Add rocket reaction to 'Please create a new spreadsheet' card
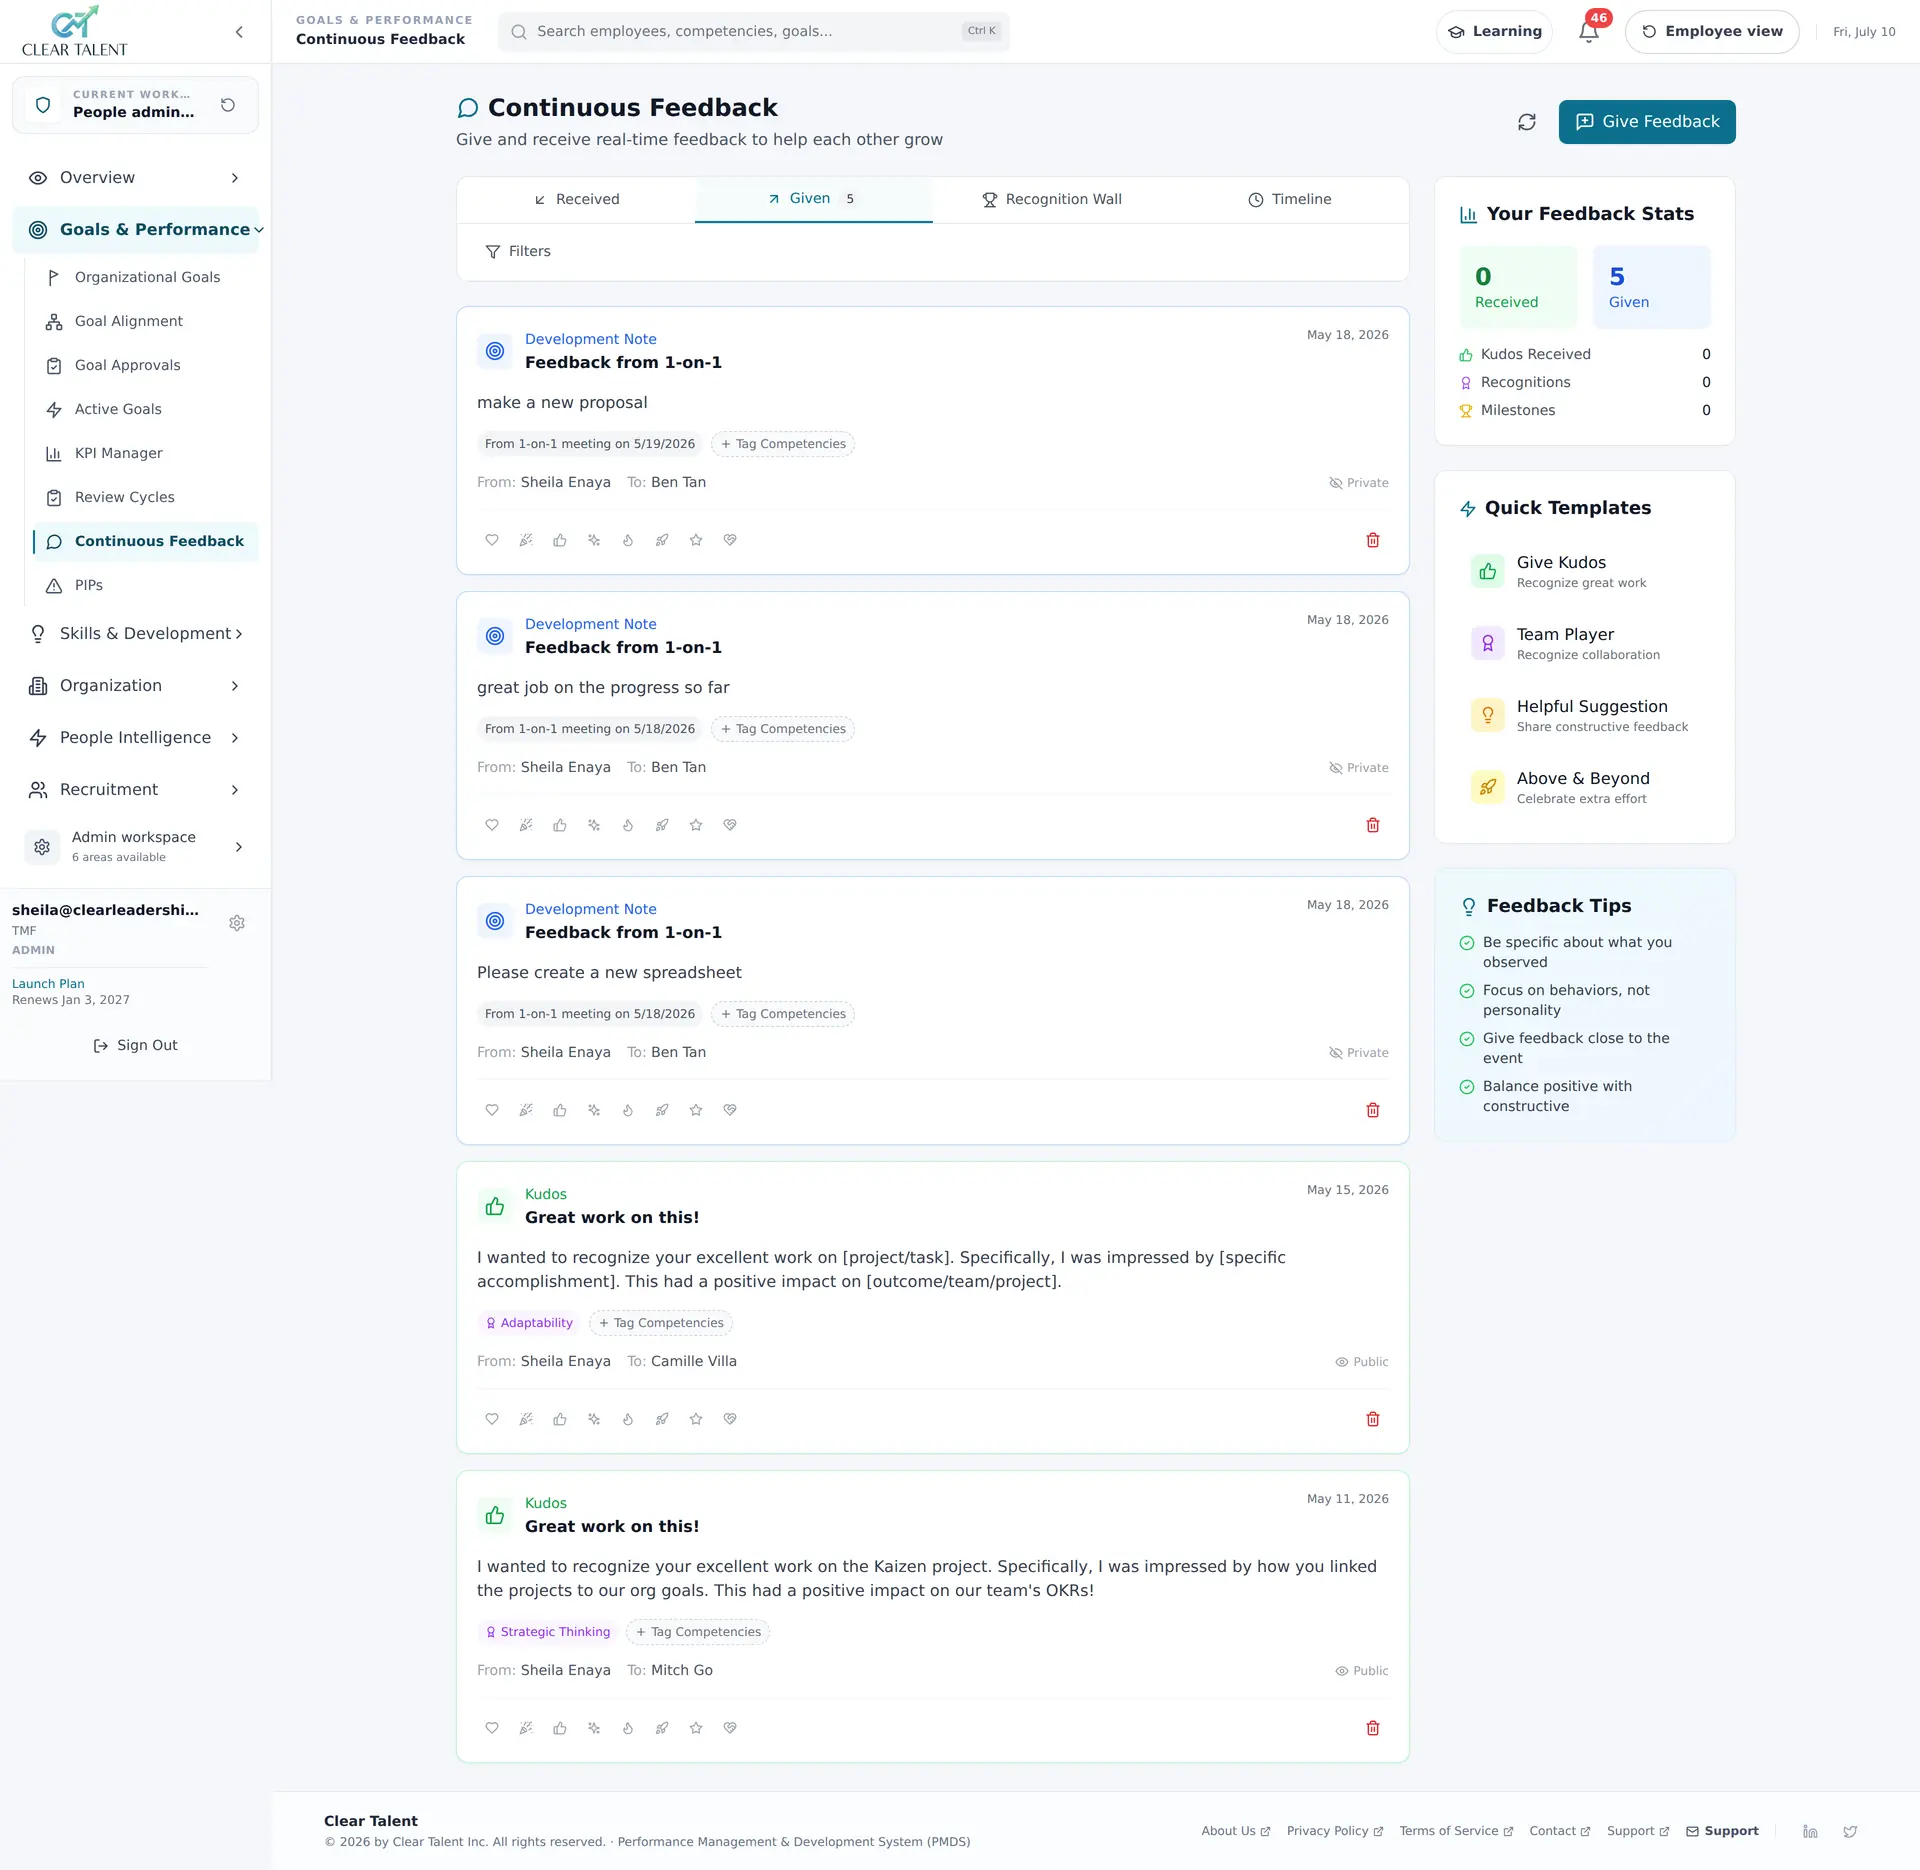Viewport: 1920px width, 1870px height. click(x=662, y=1110)
